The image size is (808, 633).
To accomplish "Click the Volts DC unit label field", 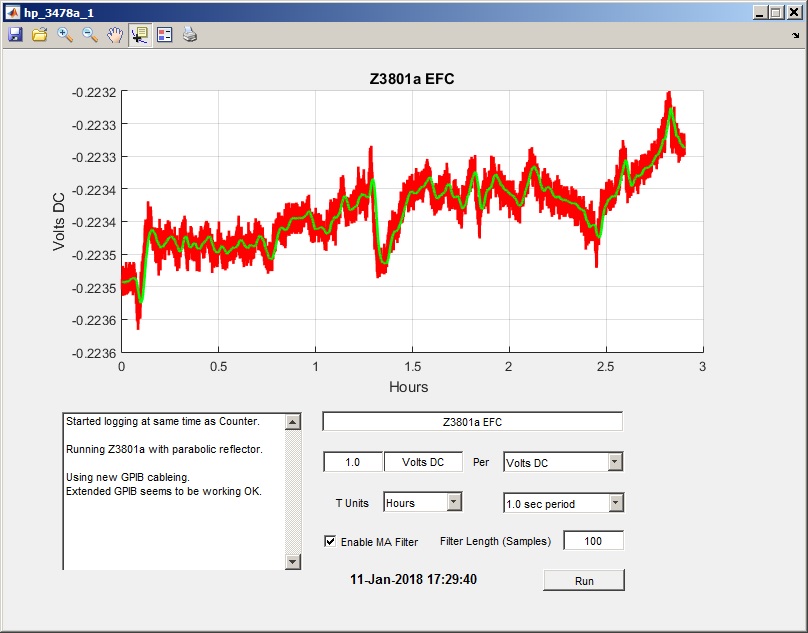I will tap(423, 462).
